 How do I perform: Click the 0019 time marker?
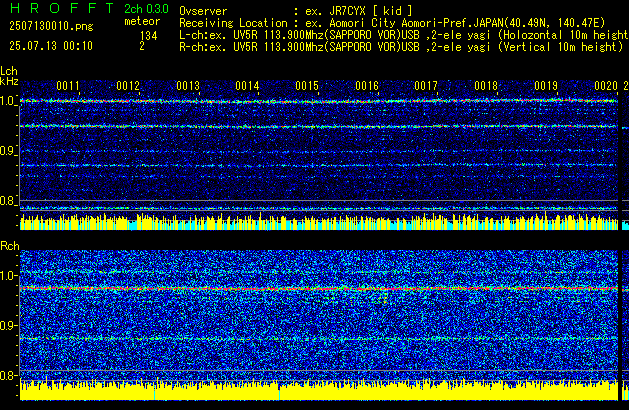546,86
